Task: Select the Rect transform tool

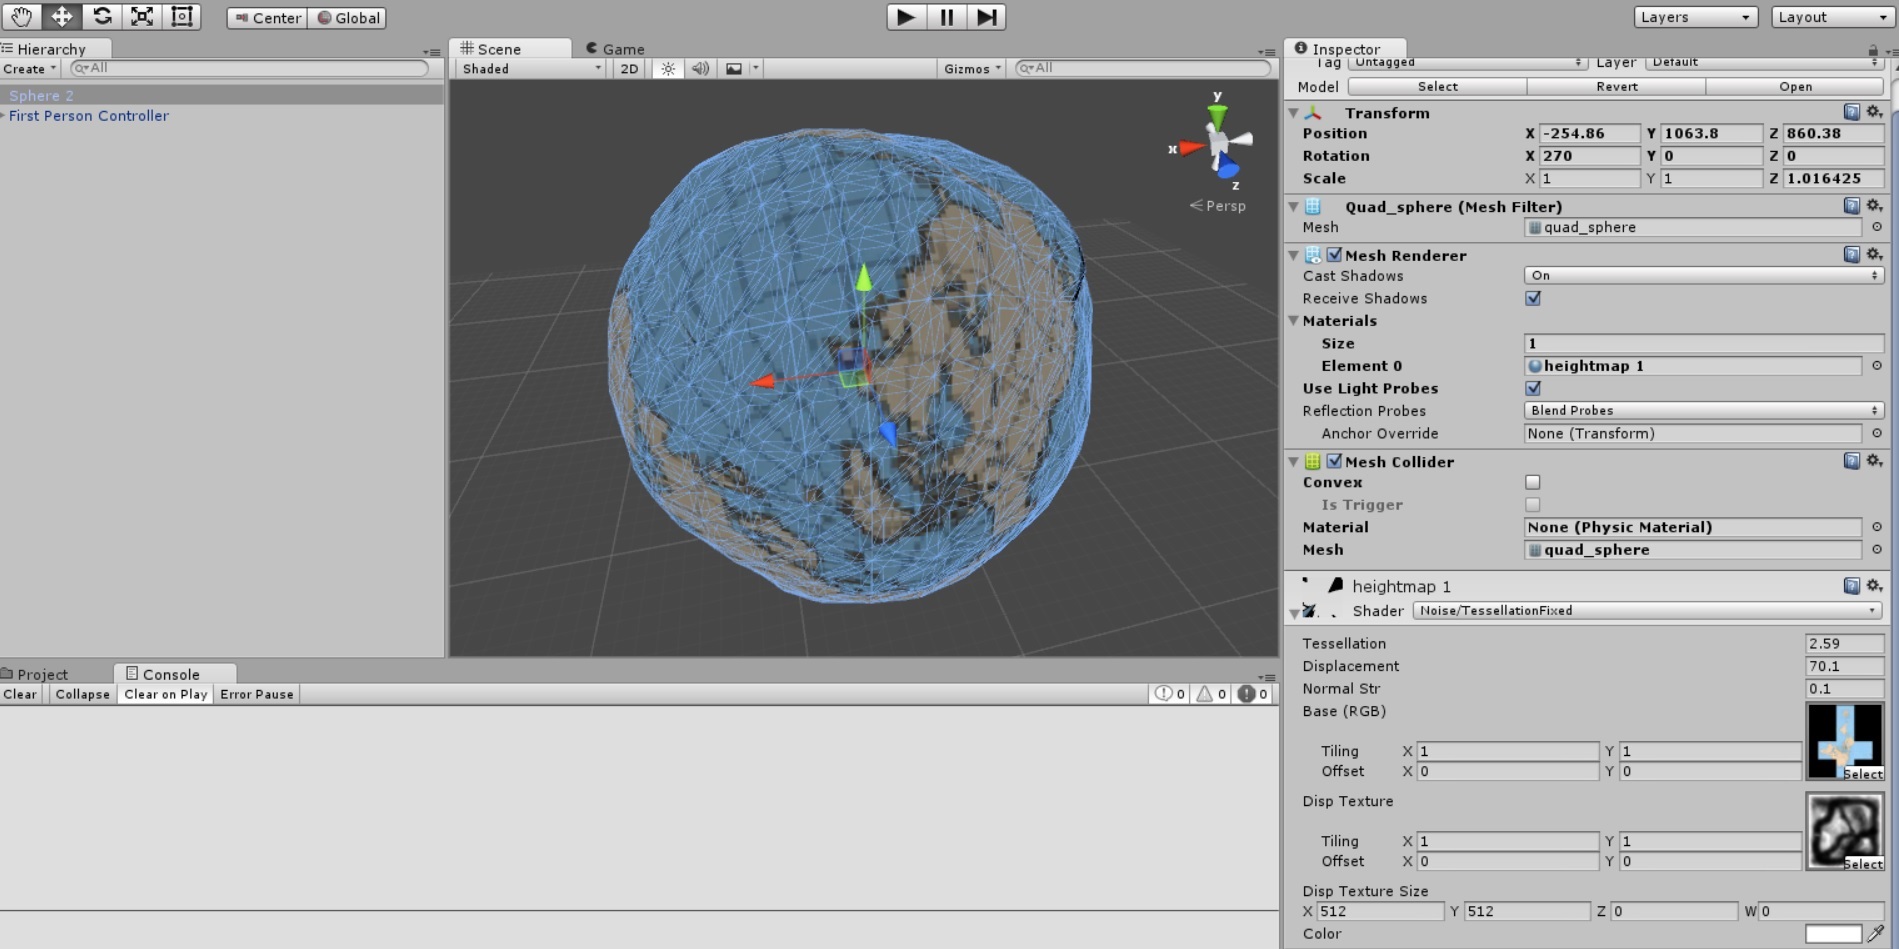Action: [181, 17]
